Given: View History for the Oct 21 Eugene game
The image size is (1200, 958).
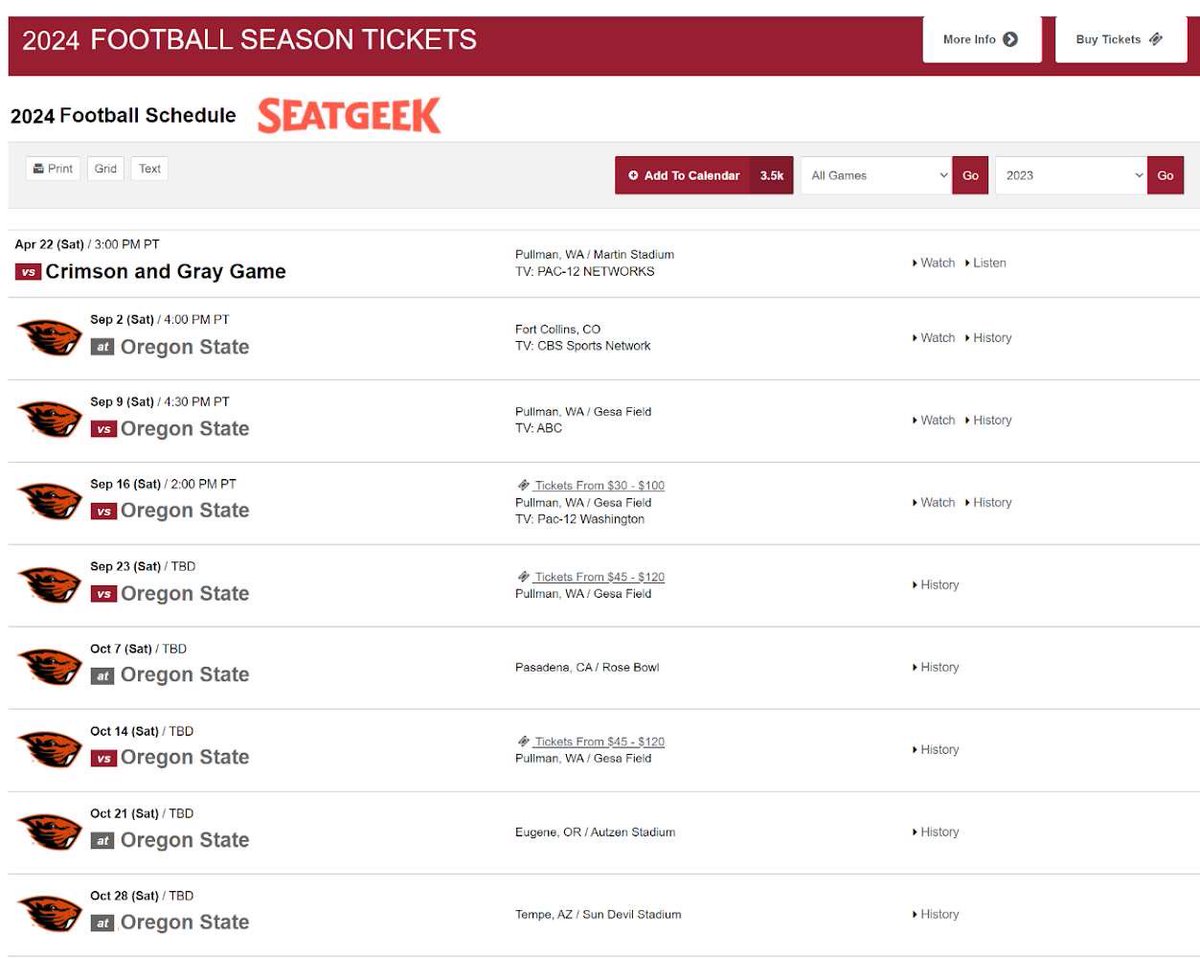Looking at the screenshot, I should pos(938,831).
